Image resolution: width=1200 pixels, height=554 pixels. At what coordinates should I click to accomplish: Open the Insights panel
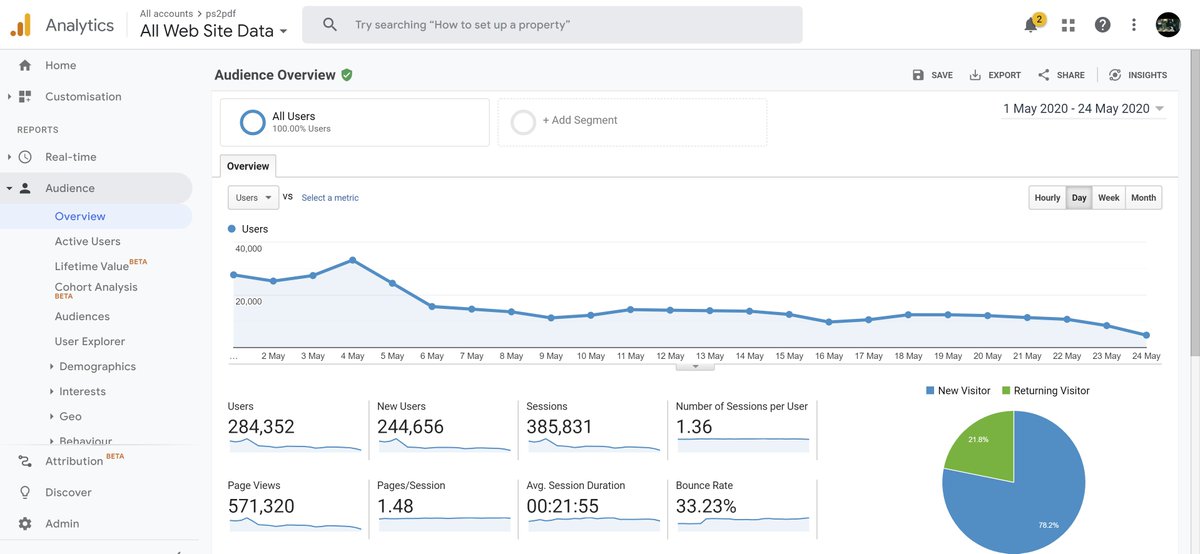pos(1137,75)
